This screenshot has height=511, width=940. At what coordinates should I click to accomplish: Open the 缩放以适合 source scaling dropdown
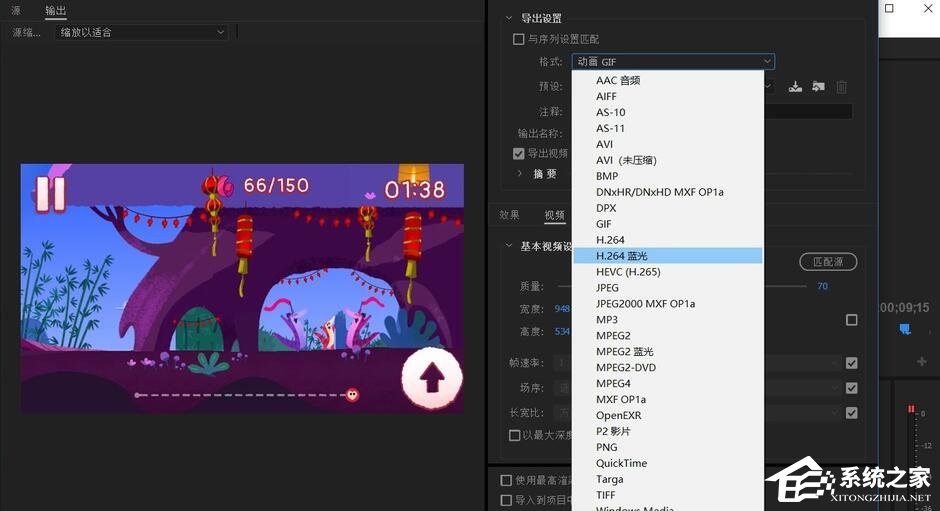tap(141, 32)
